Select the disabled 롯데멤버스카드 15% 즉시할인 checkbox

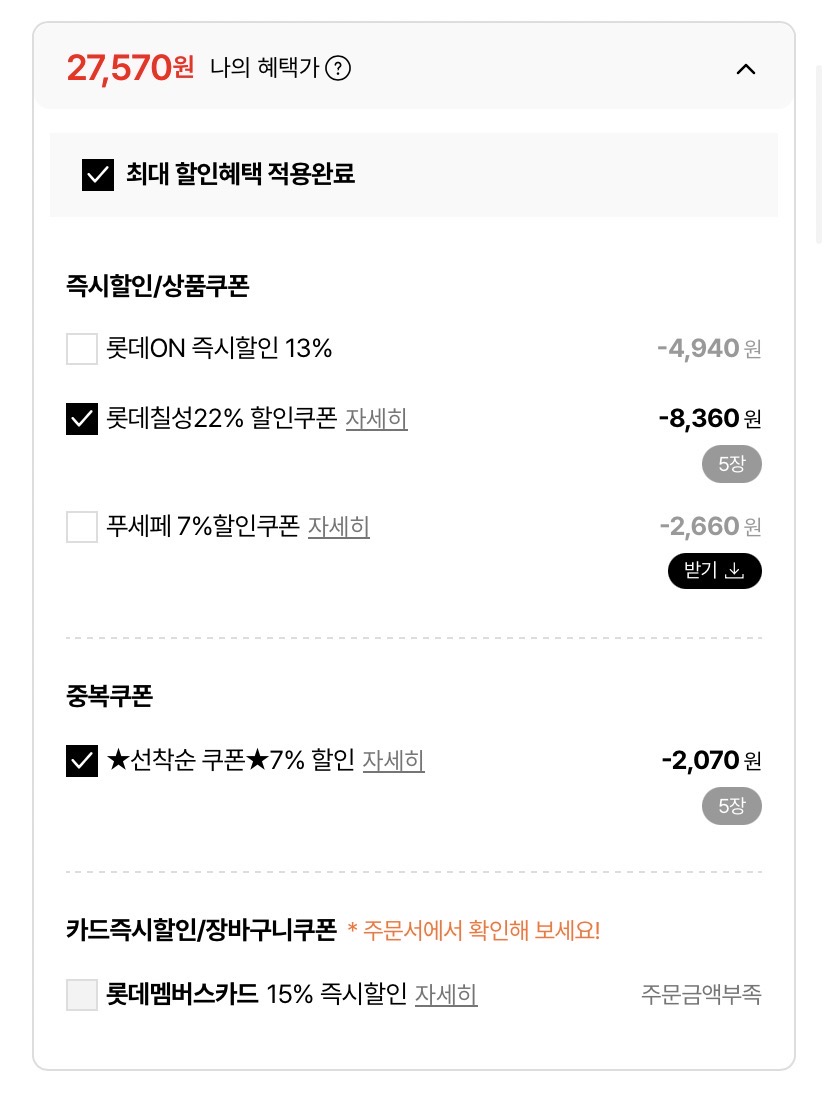coord(82,995)
